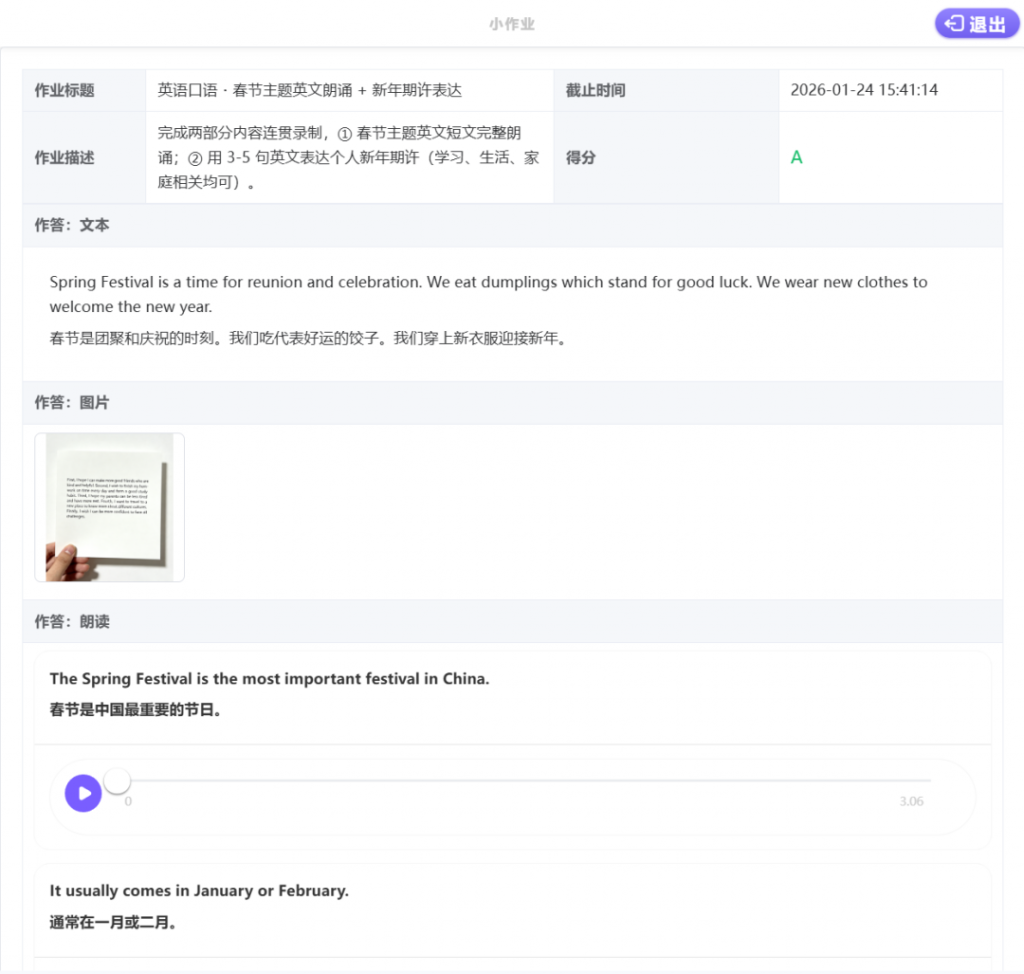
Task: Click the 3.06 audio duration label
Action: point(911,801)
